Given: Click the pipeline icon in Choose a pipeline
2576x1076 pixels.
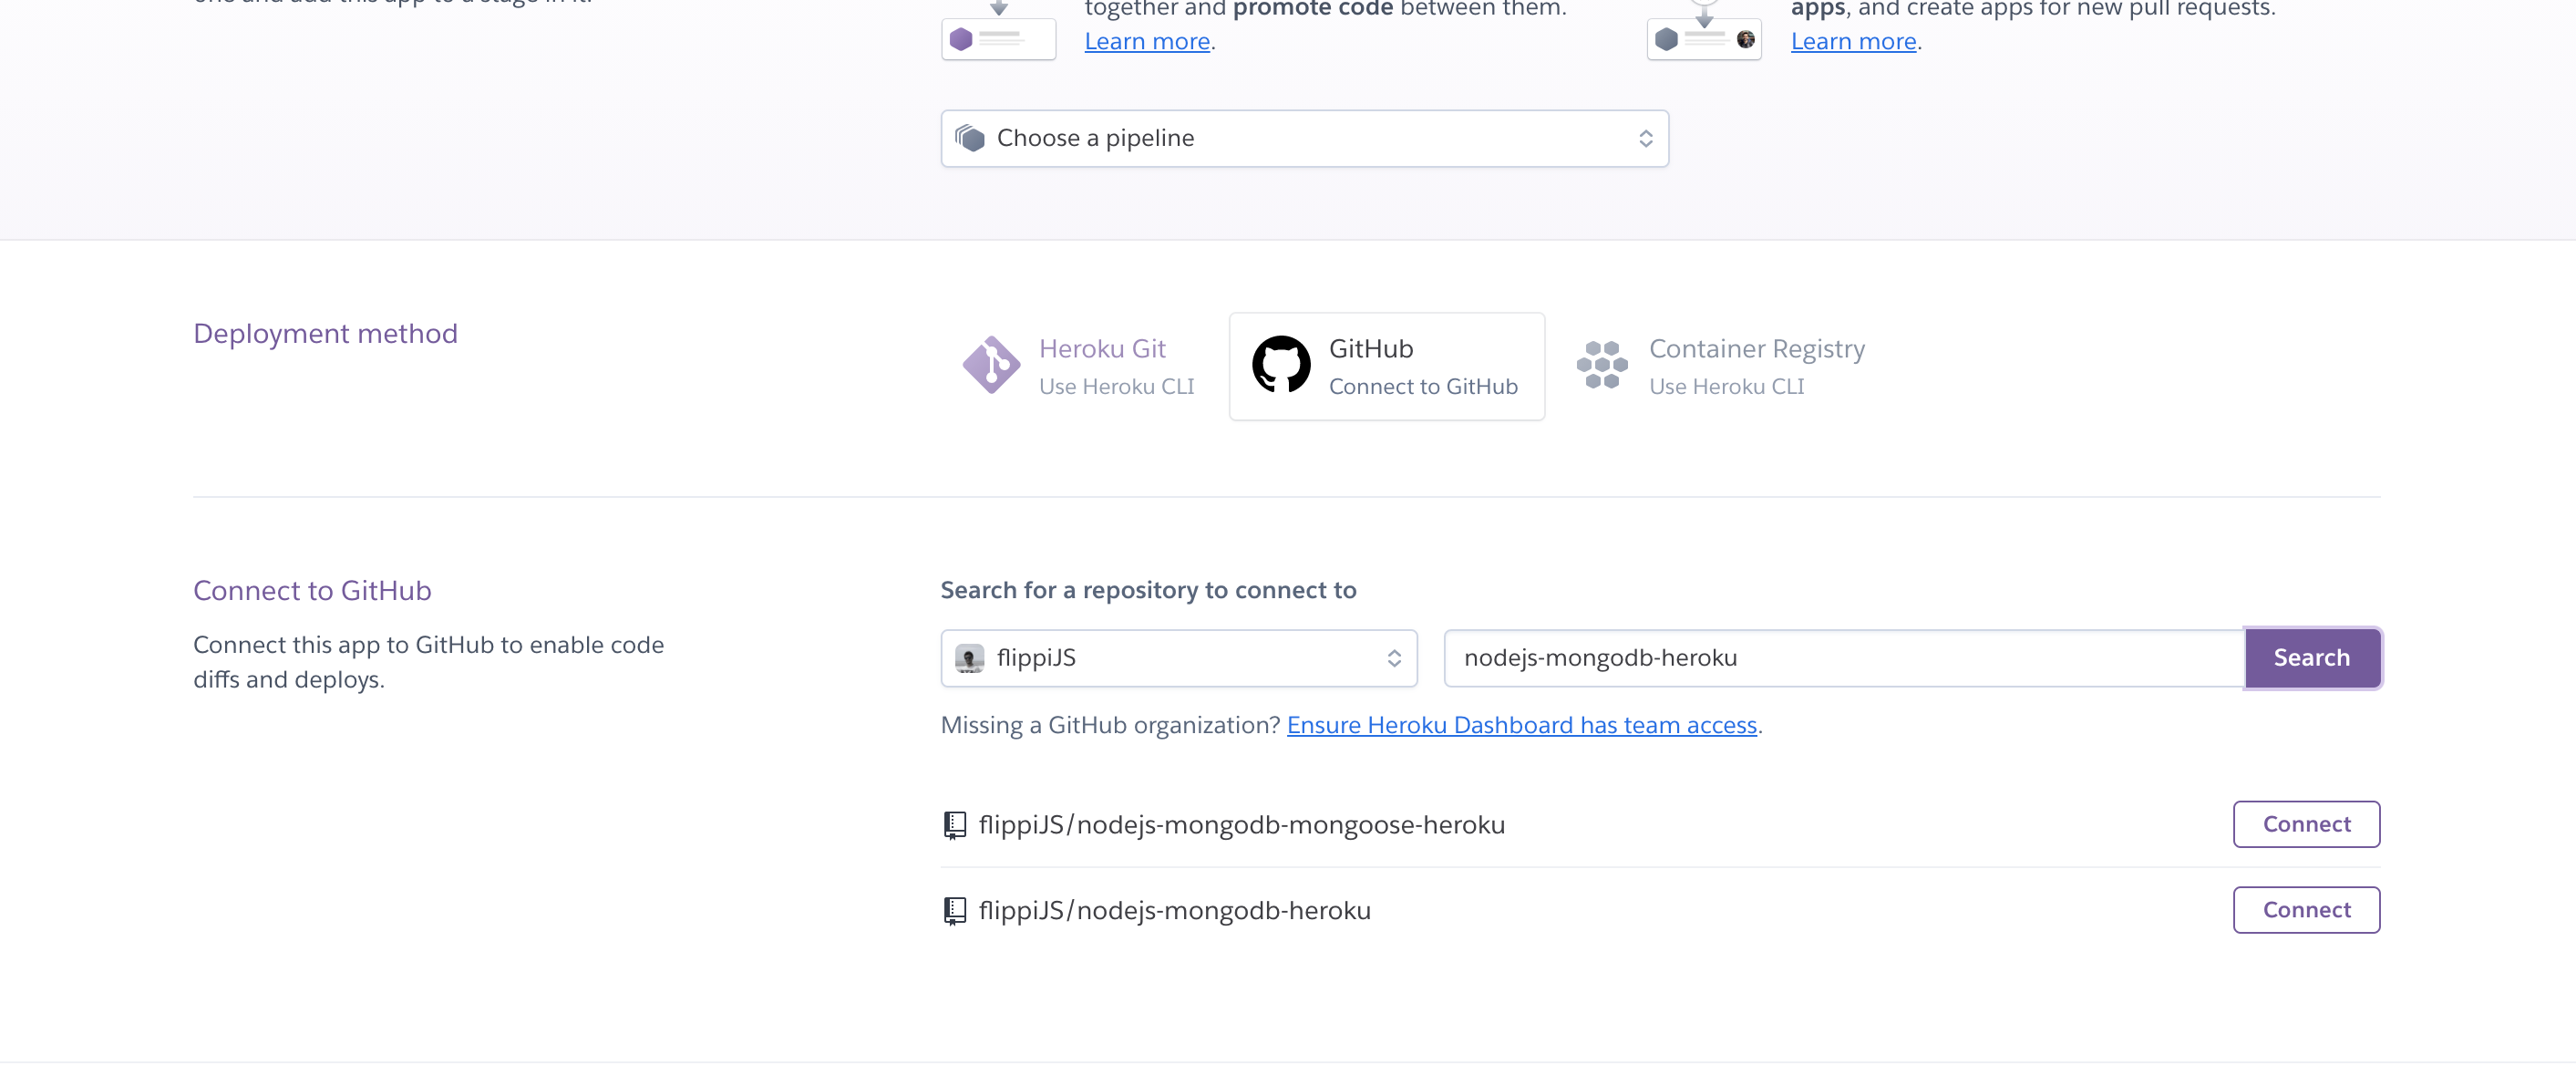Looking at the screenshot, I should tap(970, 138).
